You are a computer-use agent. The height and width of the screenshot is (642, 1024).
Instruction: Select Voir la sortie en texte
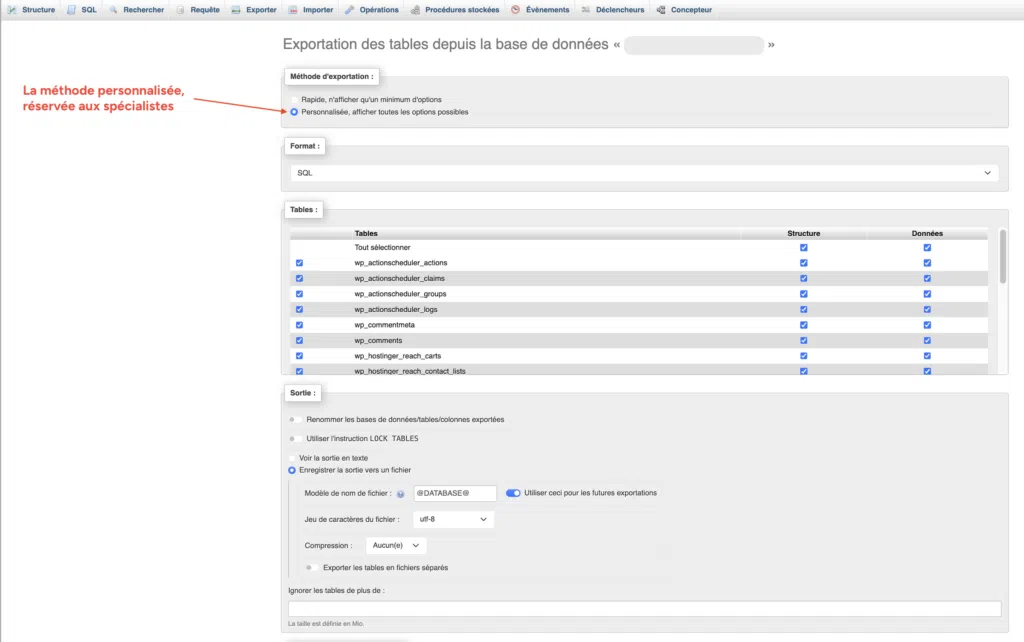tap(292, 458)
